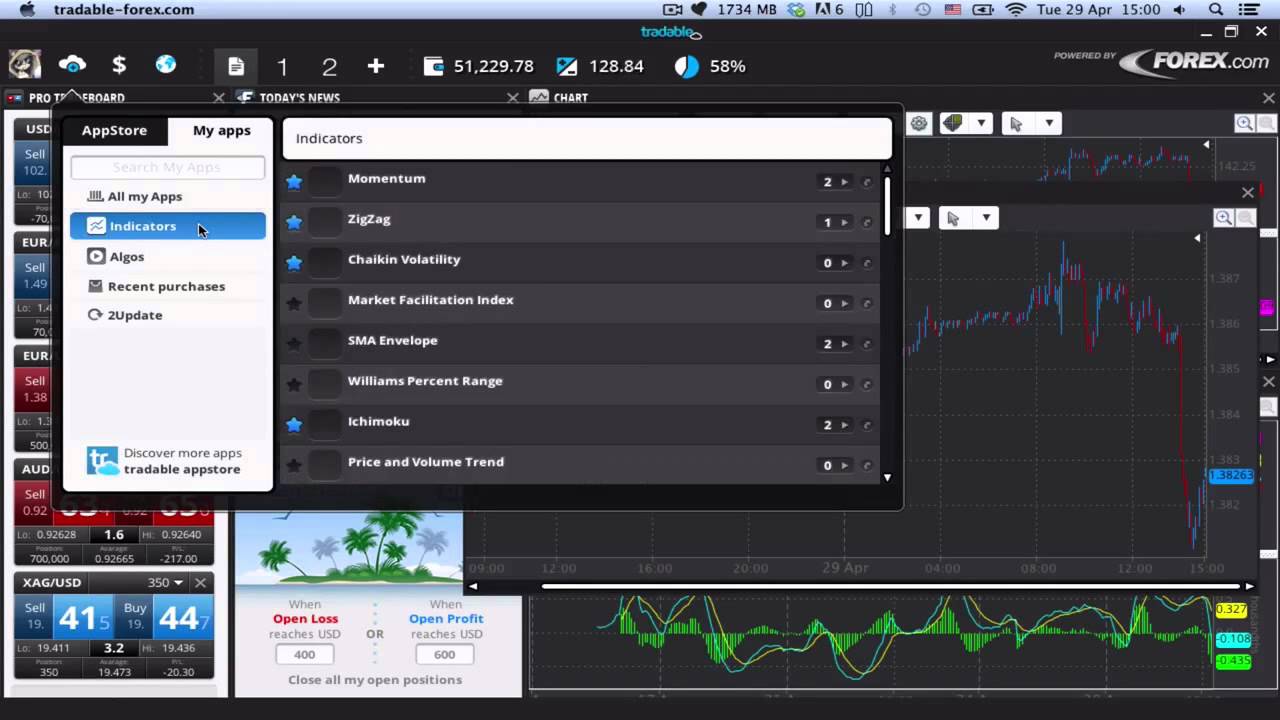The width and height of the screenshot is (1280, 720).
Task: Select workspace 1
Action: (282, 67)
